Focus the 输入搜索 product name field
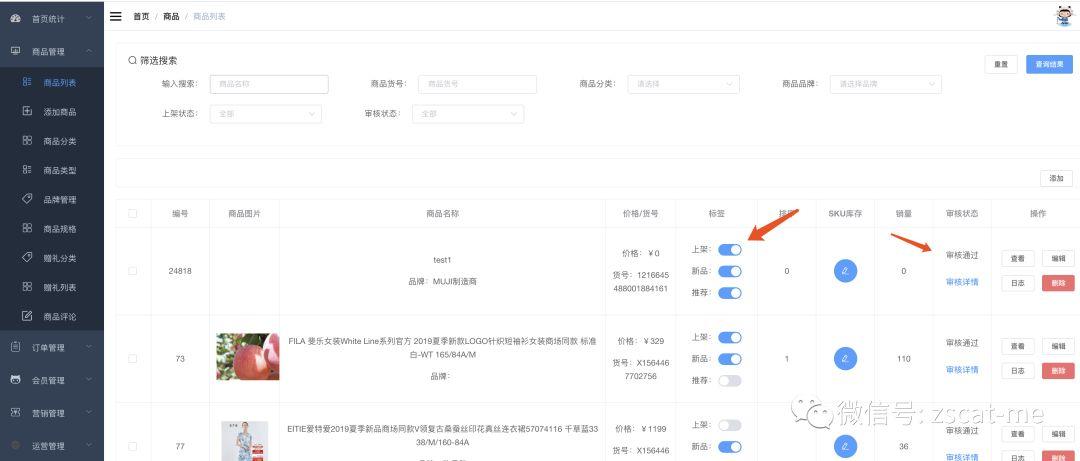Screen dimensions: 1080x461 [x=269, y=84]
